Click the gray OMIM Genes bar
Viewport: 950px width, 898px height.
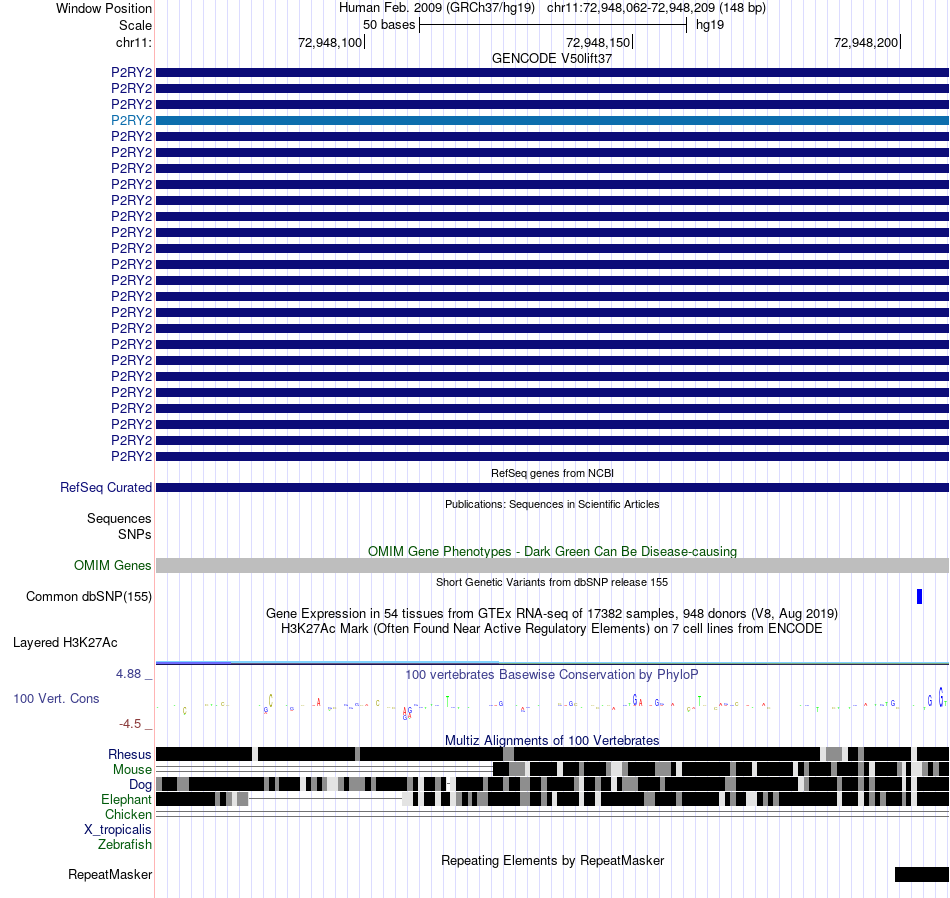click(x=552, y=565)
